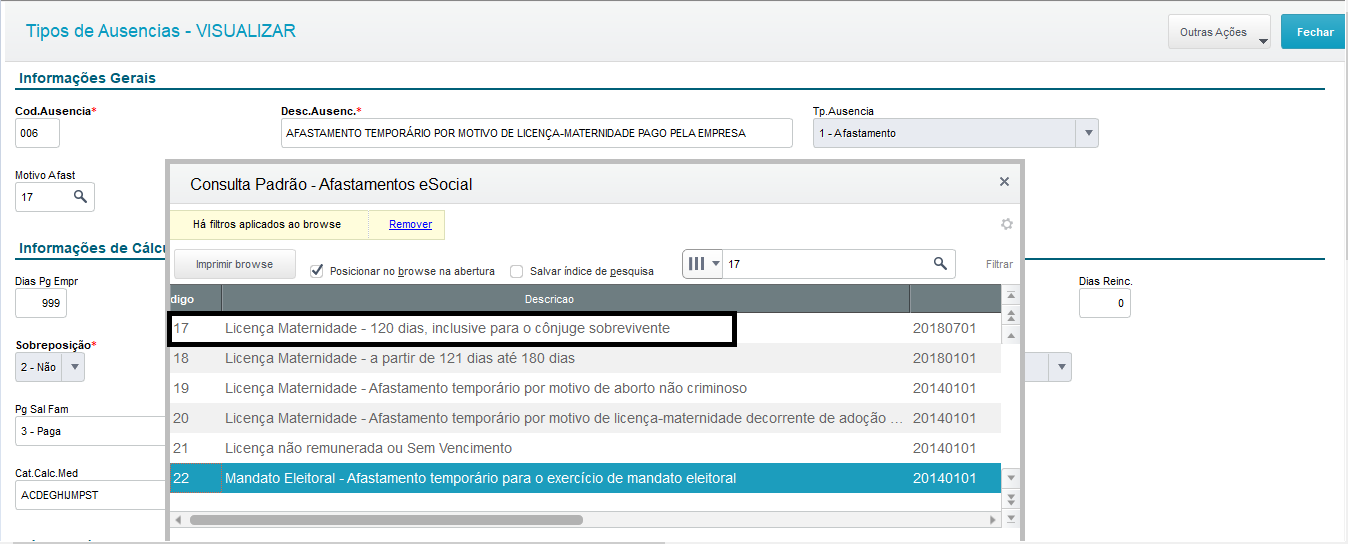Click the Cat.Calc.Med field
Screen dimensions: 1348x544
click(90, 495)
